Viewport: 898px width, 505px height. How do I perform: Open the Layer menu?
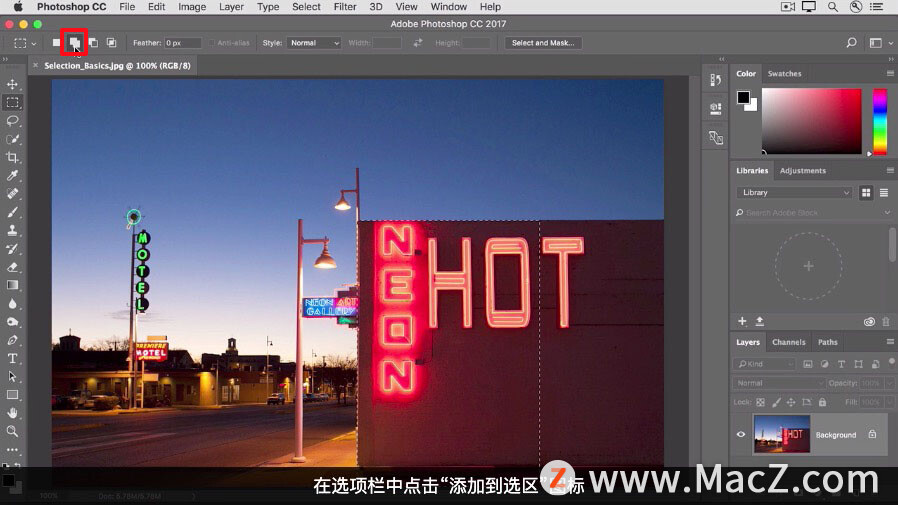(x=231, y=7)
